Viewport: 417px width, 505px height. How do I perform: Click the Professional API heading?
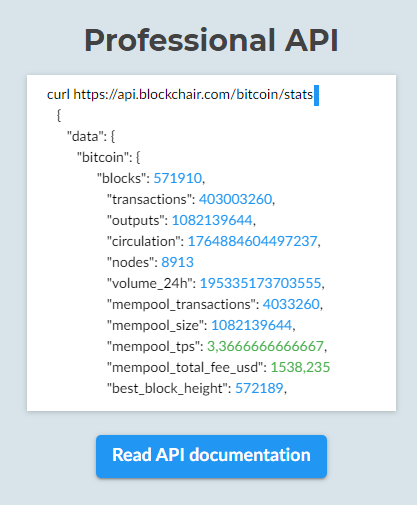pos(211,40)
